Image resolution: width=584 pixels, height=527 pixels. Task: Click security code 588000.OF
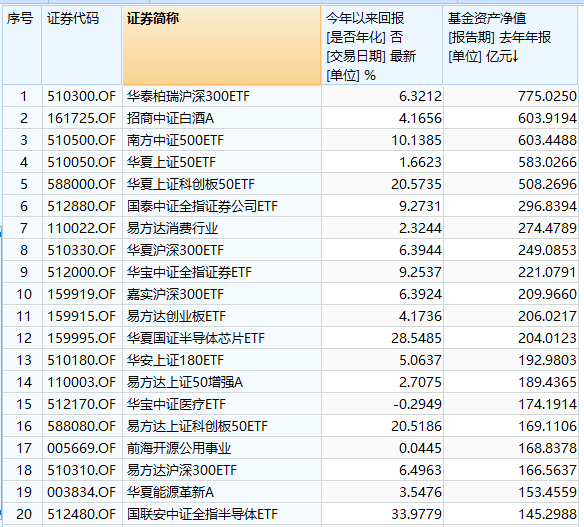(82, 184)
